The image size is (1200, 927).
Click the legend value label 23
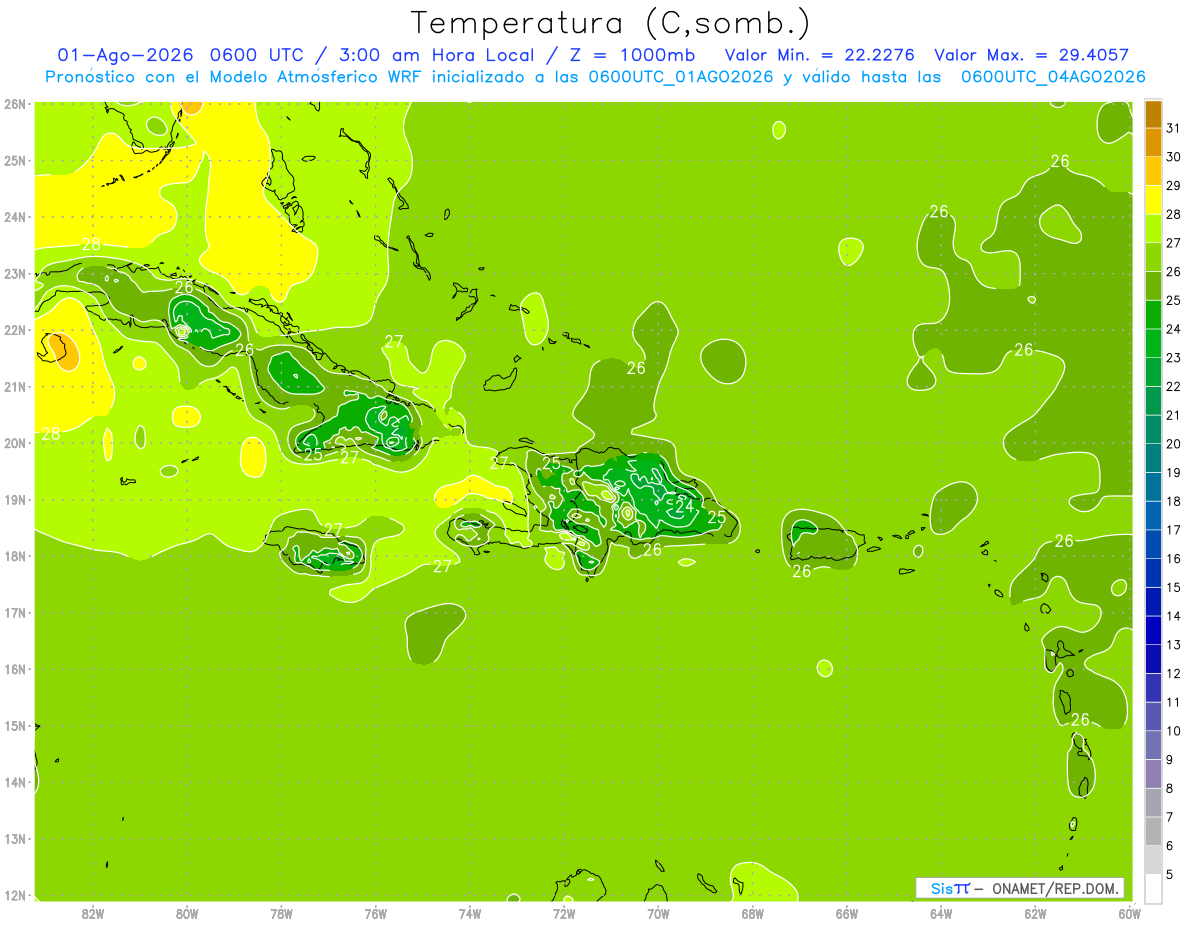(x=1173, y=358)
